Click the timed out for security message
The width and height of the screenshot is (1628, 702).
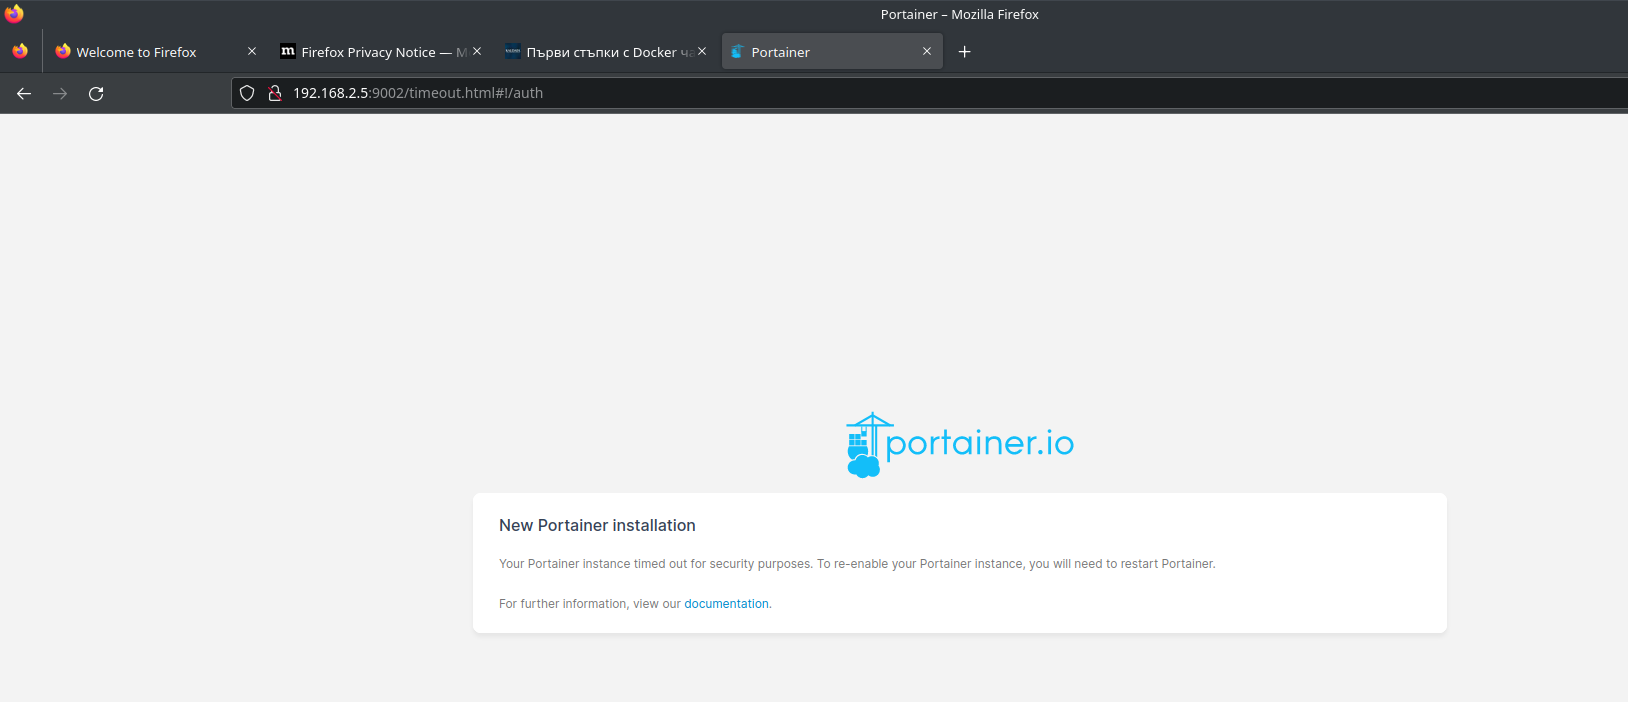click(857, 564)
